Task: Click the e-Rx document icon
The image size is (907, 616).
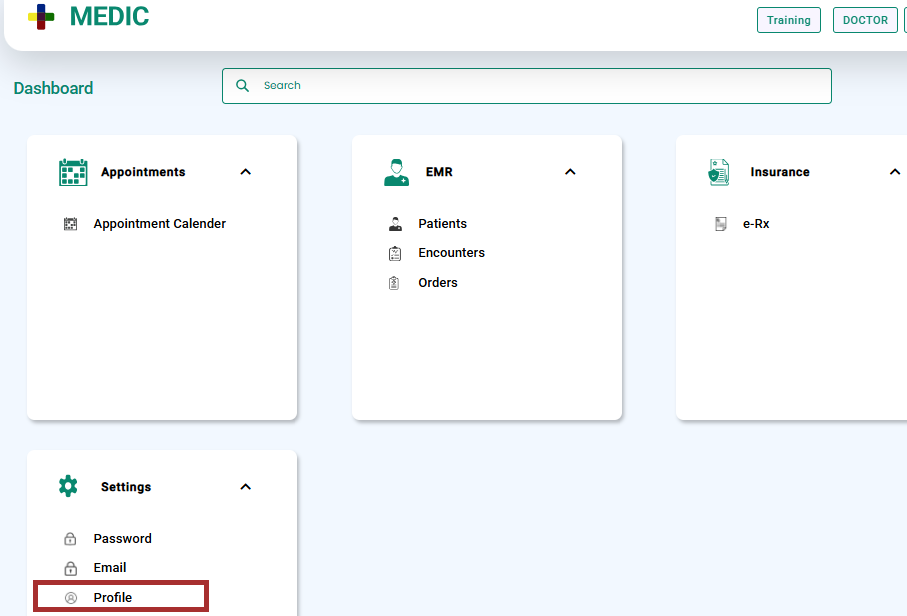Action: tap(720, 224)
